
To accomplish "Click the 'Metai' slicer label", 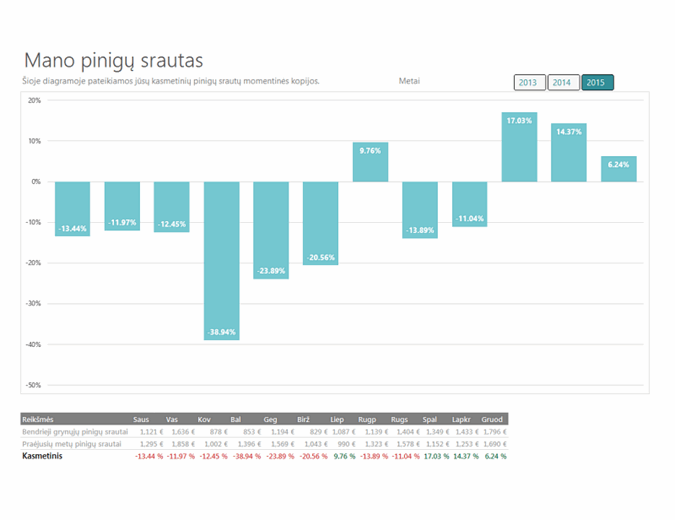I will coord(409,81).
